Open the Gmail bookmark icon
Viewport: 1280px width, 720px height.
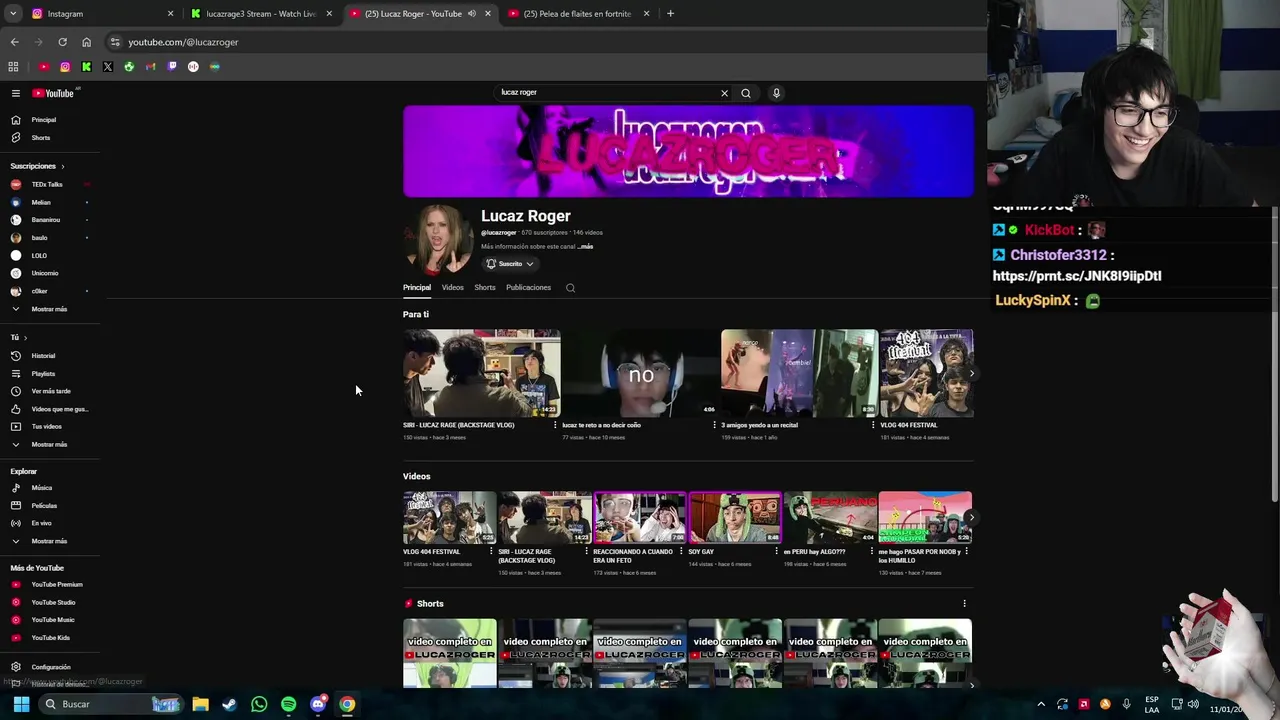click(151, 67)
